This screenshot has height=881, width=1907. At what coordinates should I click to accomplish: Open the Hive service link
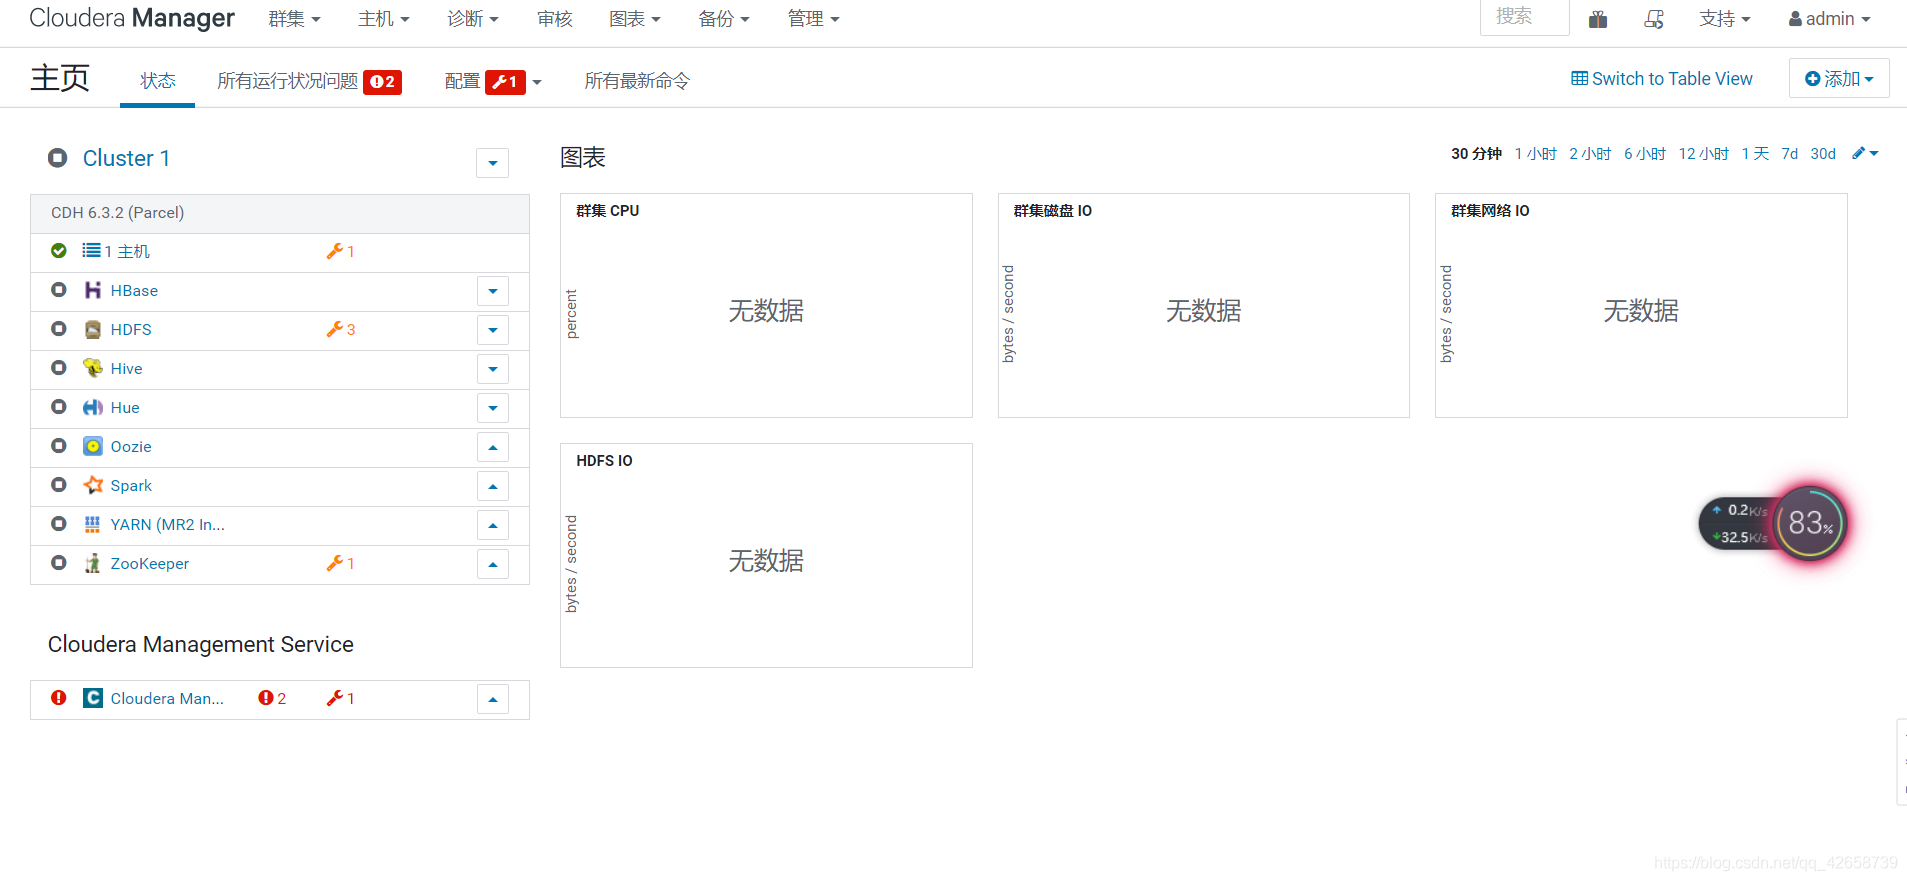point(126,368)
